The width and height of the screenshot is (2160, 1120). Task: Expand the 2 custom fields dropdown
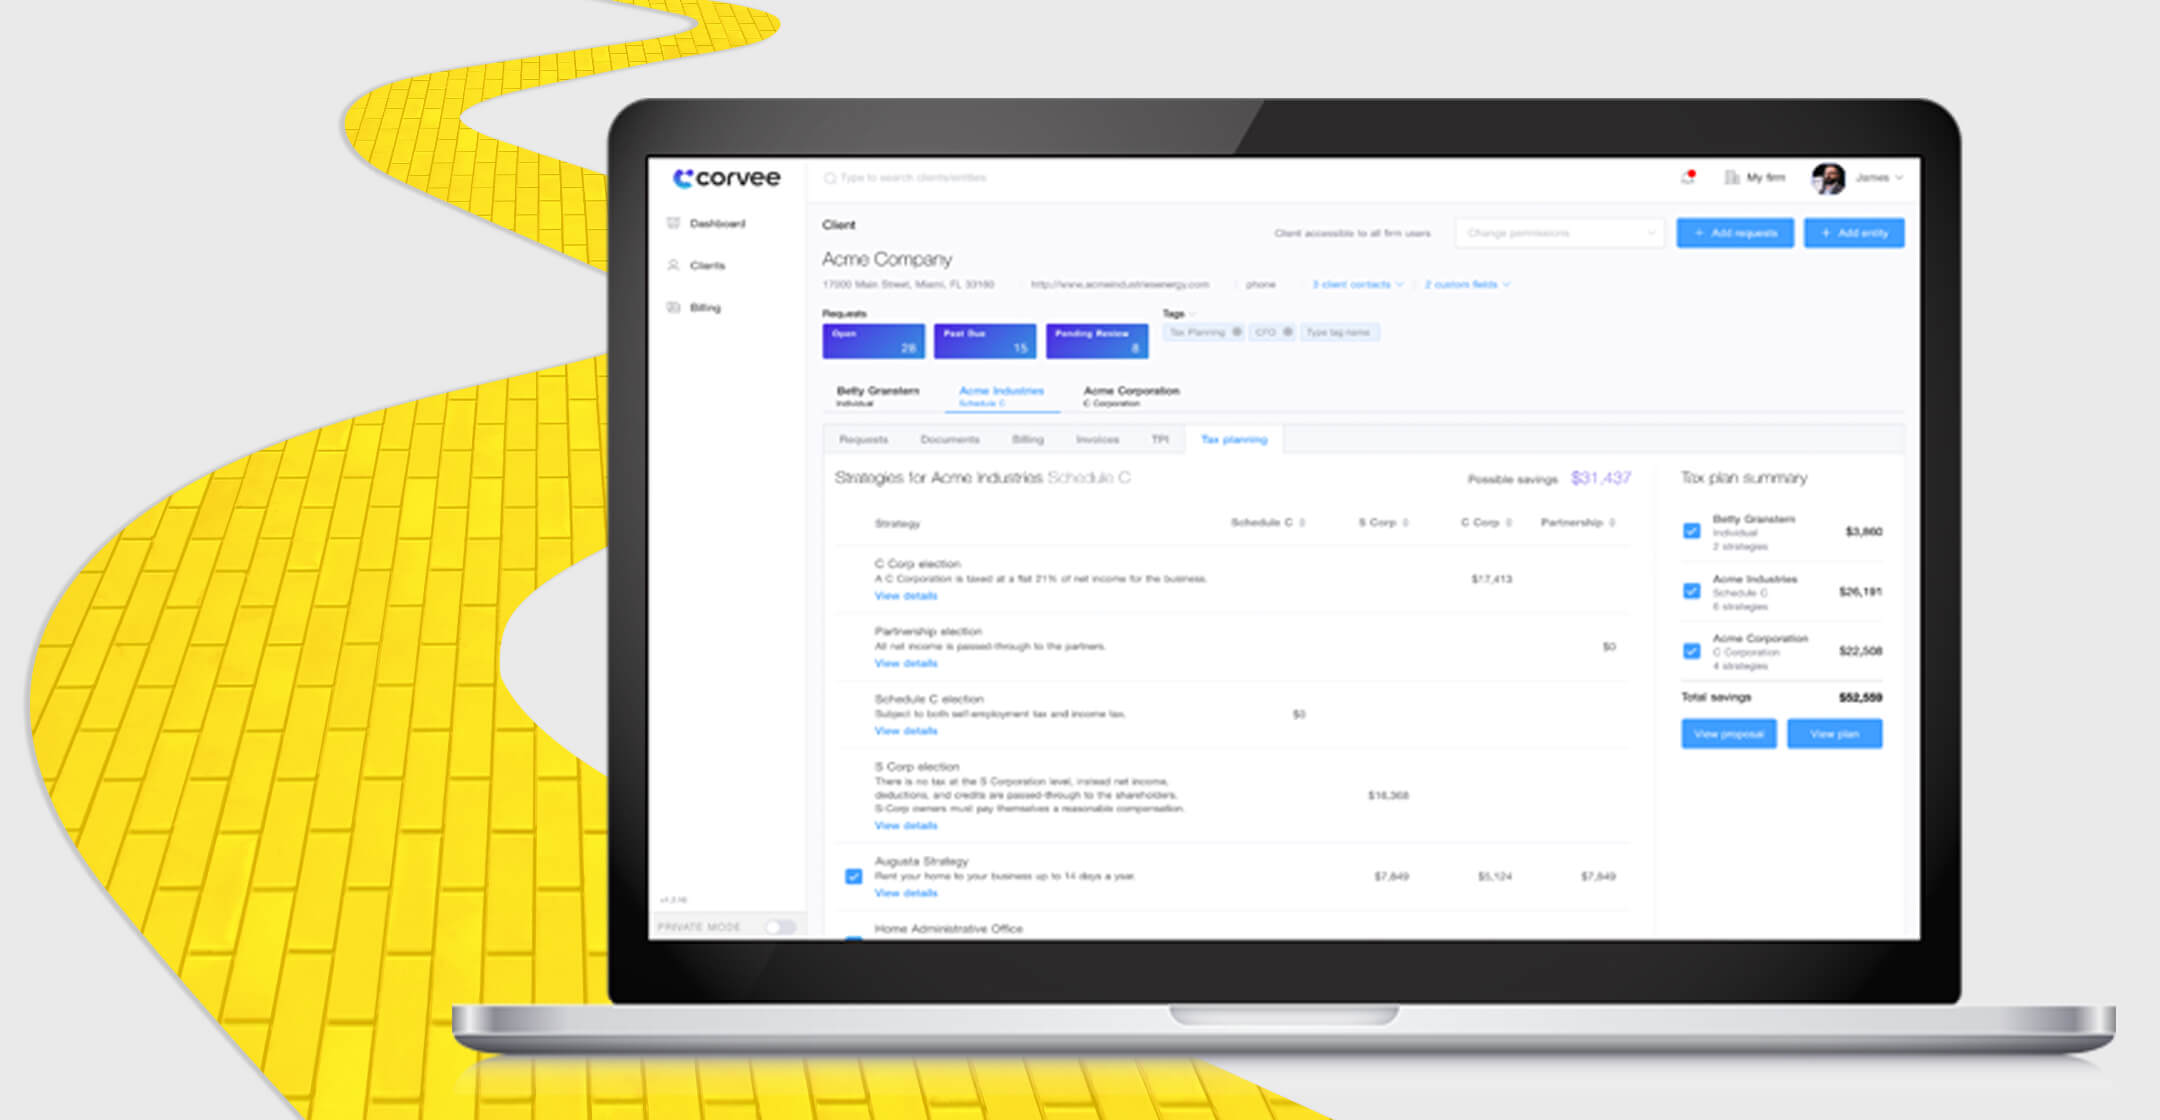(1467, 285)
